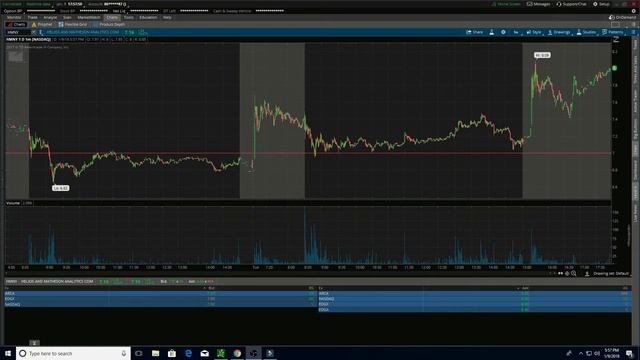Open Chrome from taskbar
The image size is (640, 360).
click(237, 353)
